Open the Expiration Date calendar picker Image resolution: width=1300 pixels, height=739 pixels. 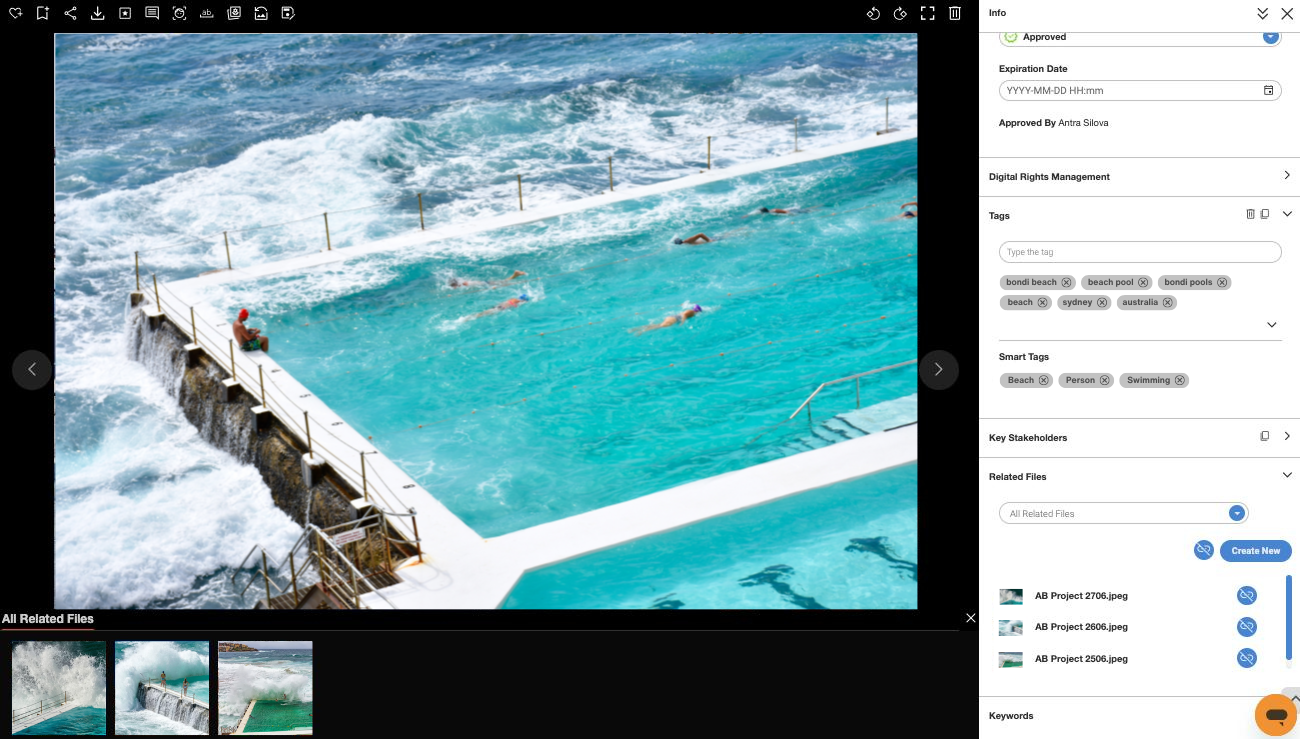(1268, 90)
